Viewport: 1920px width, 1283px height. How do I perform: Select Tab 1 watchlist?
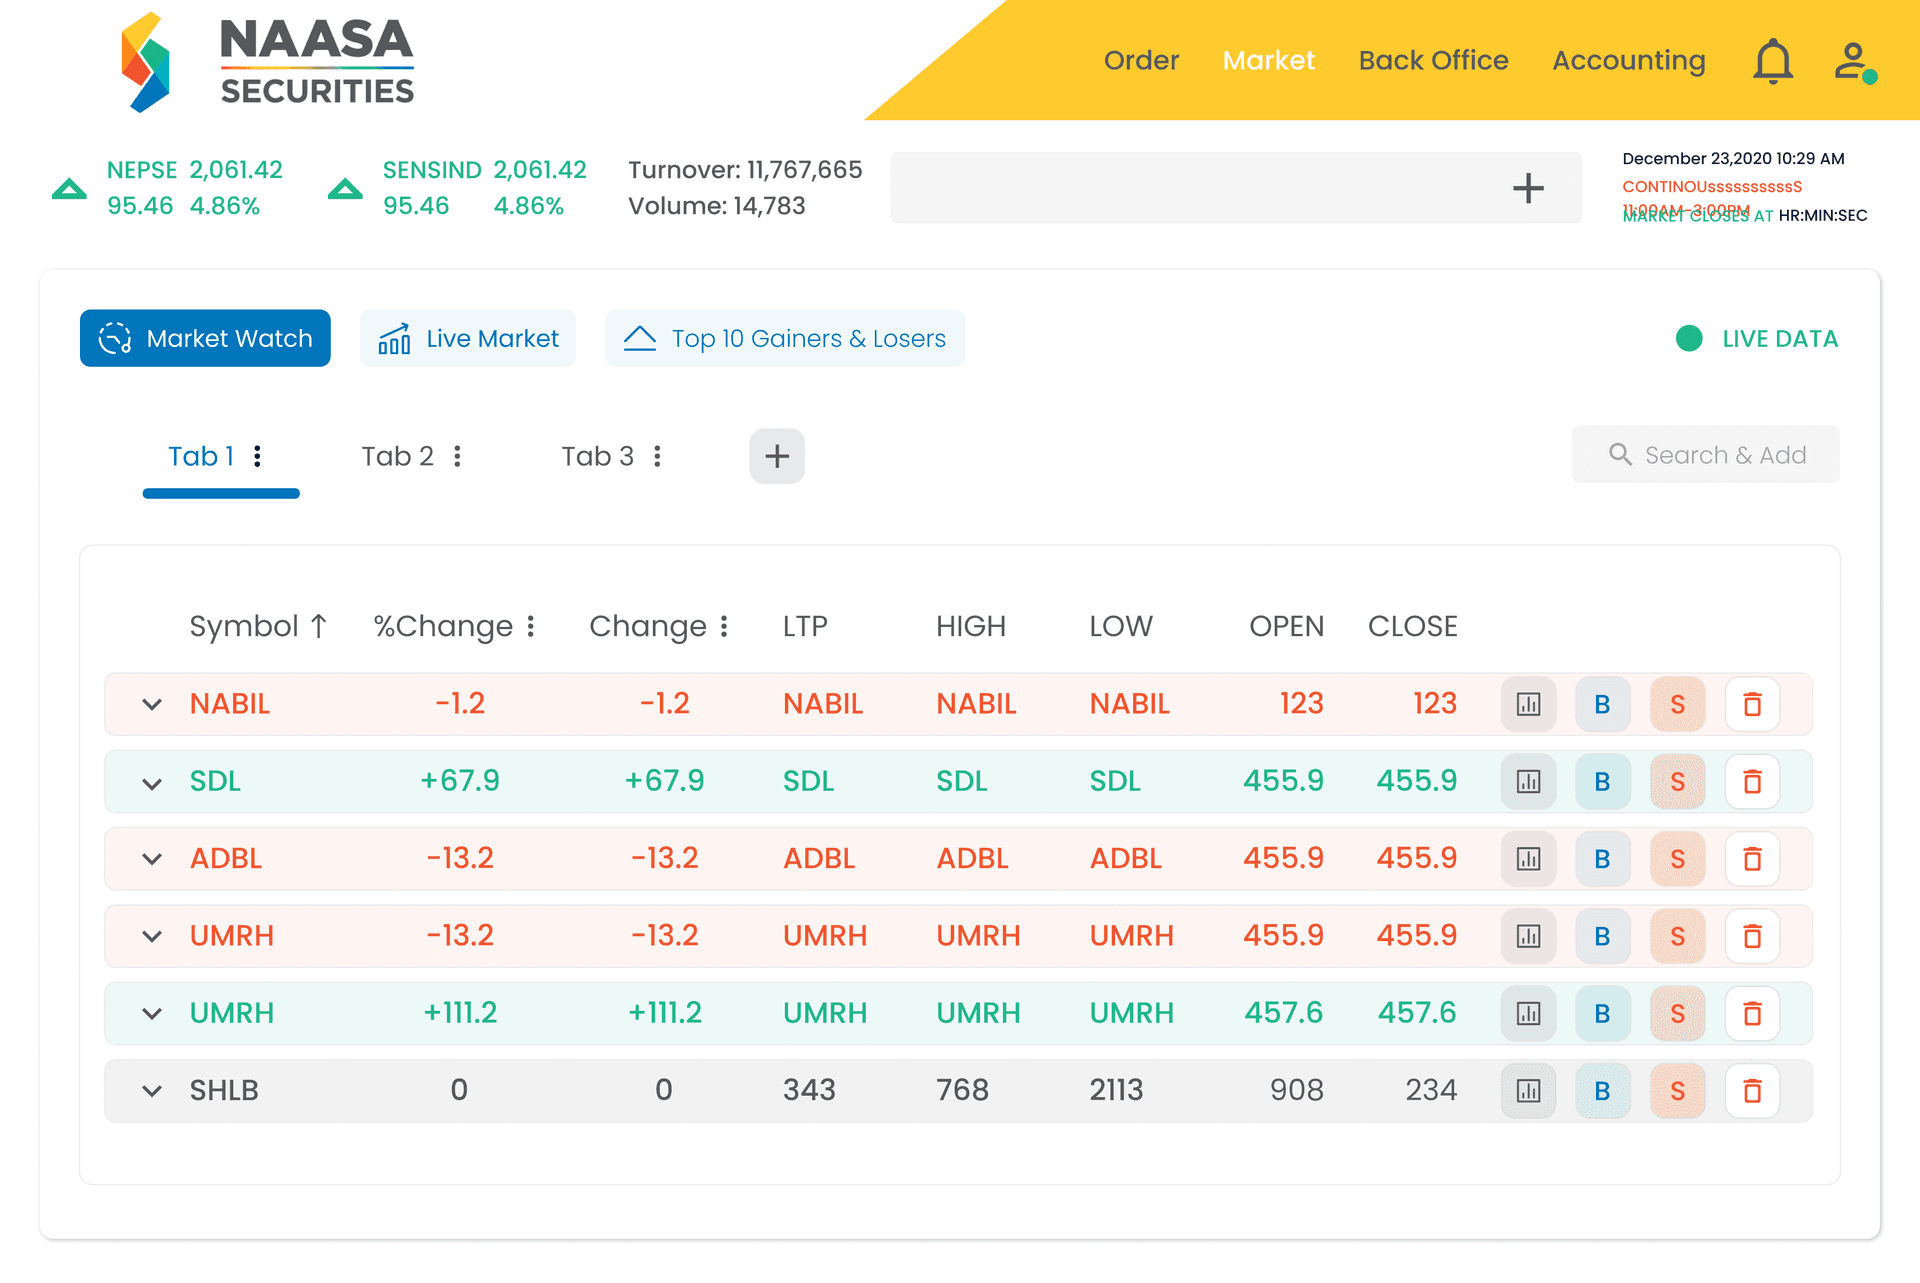point(201,456)
